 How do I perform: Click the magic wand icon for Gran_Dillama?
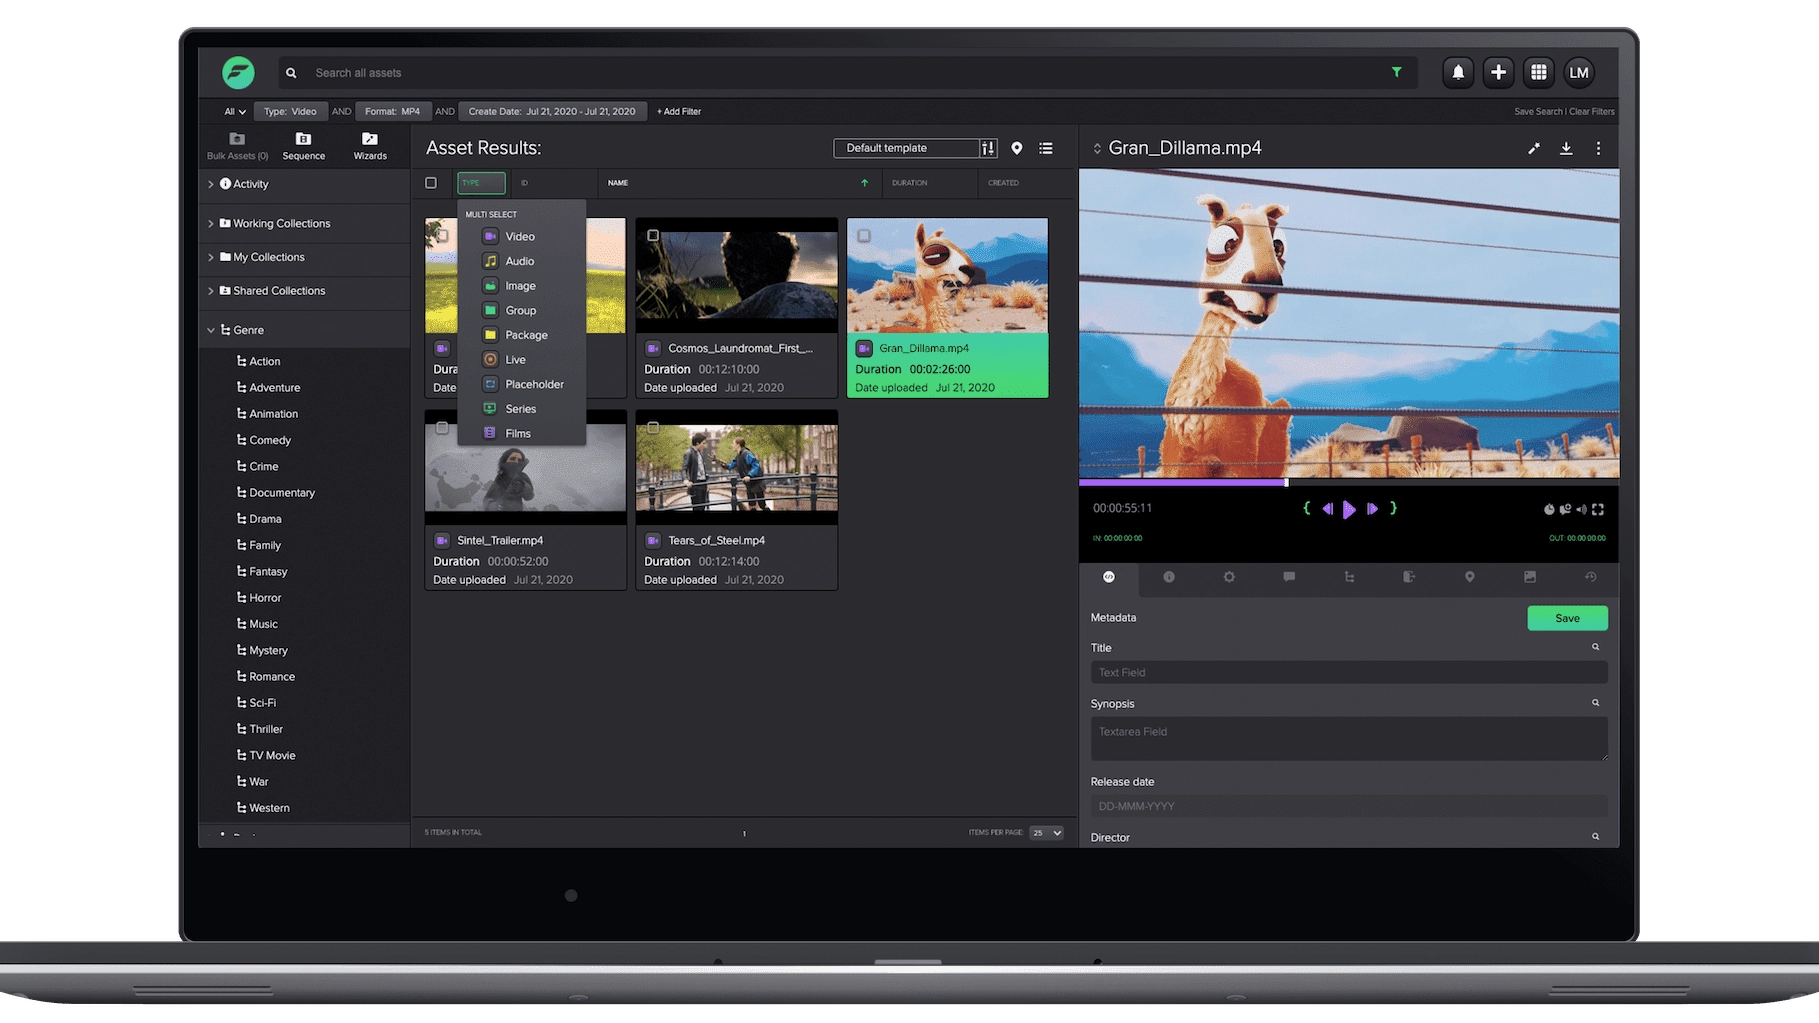pos(1534,148)
